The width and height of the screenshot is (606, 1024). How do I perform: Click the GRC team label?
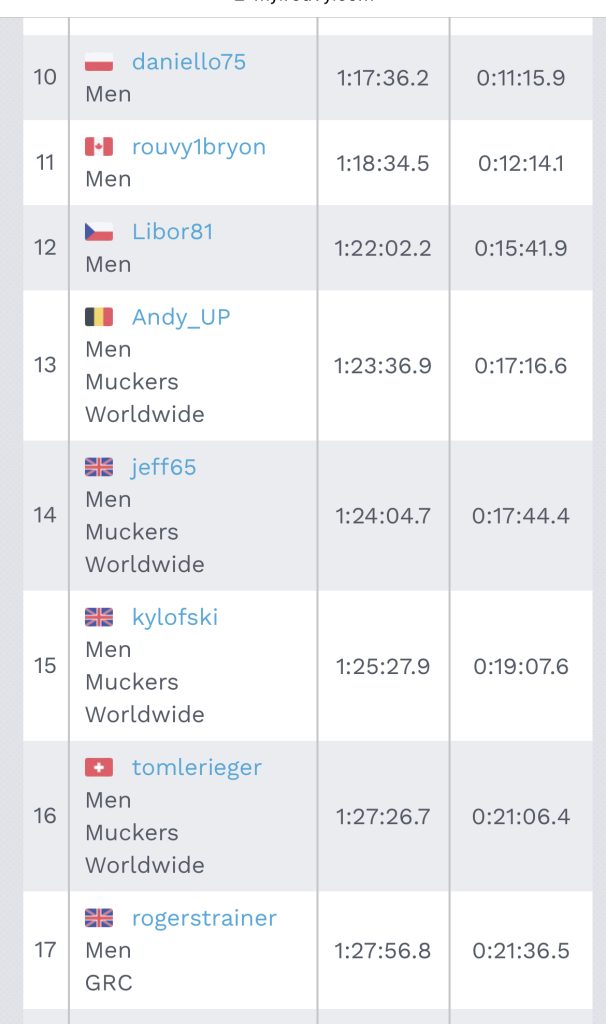click(108, 982)
